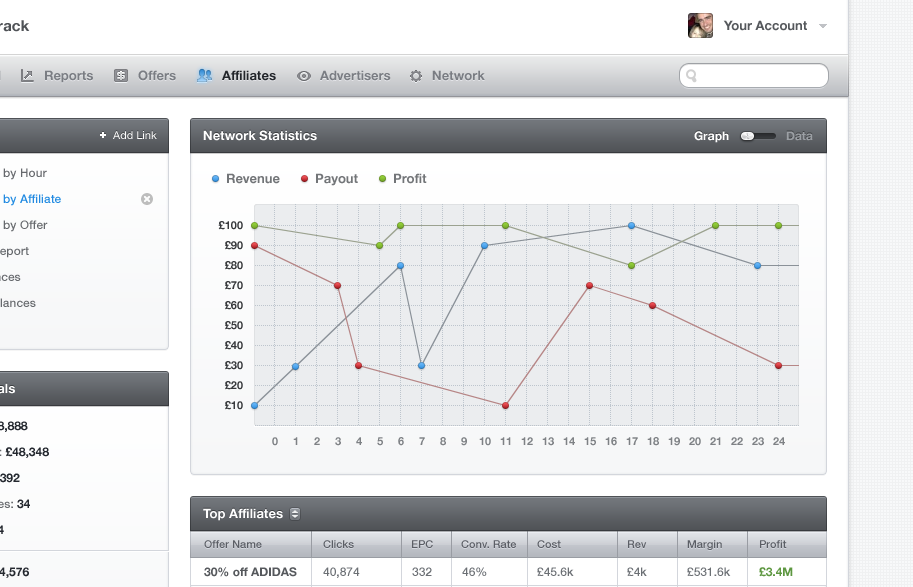This screenshot has width=913, height=587.
Task: Click the £48,348 total value
Action: coord(27,452)
